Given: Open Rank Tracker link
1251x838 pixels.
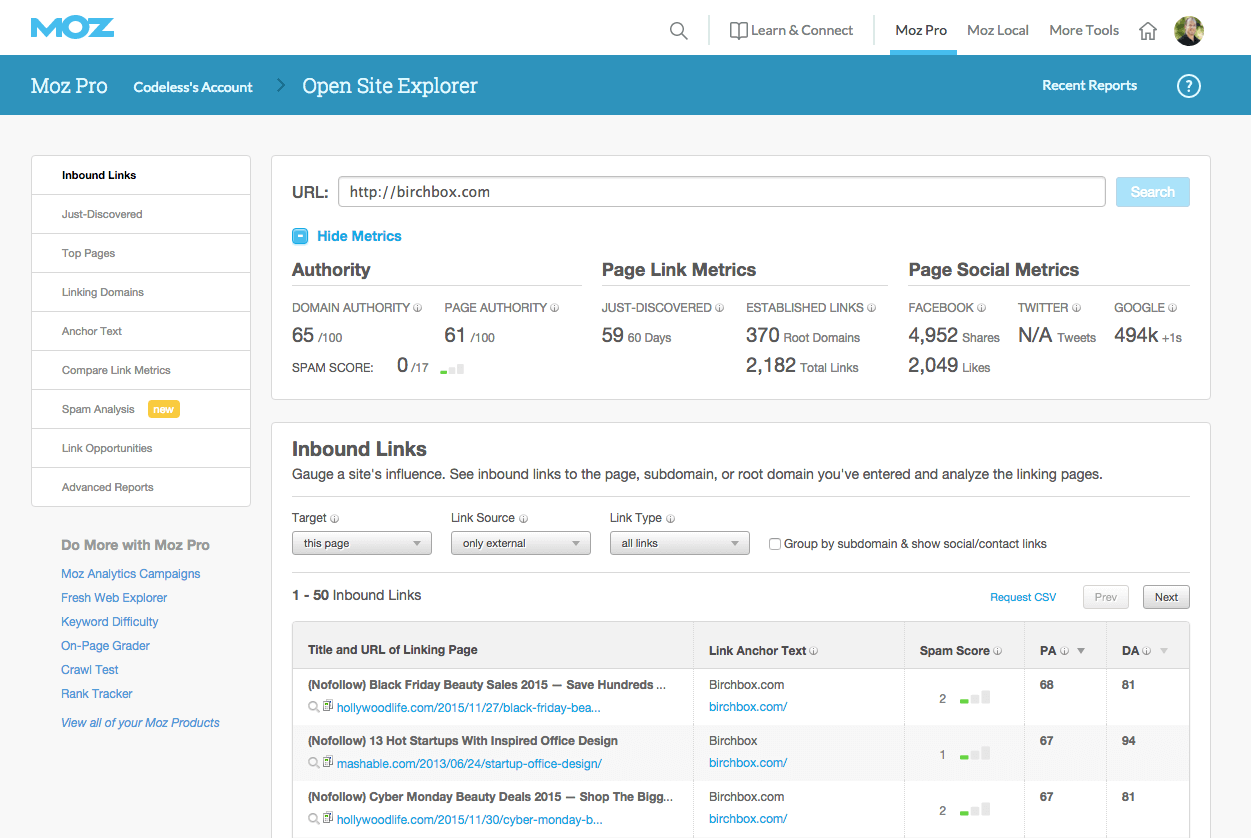Looking at the screenshot, I should [97, 694].
